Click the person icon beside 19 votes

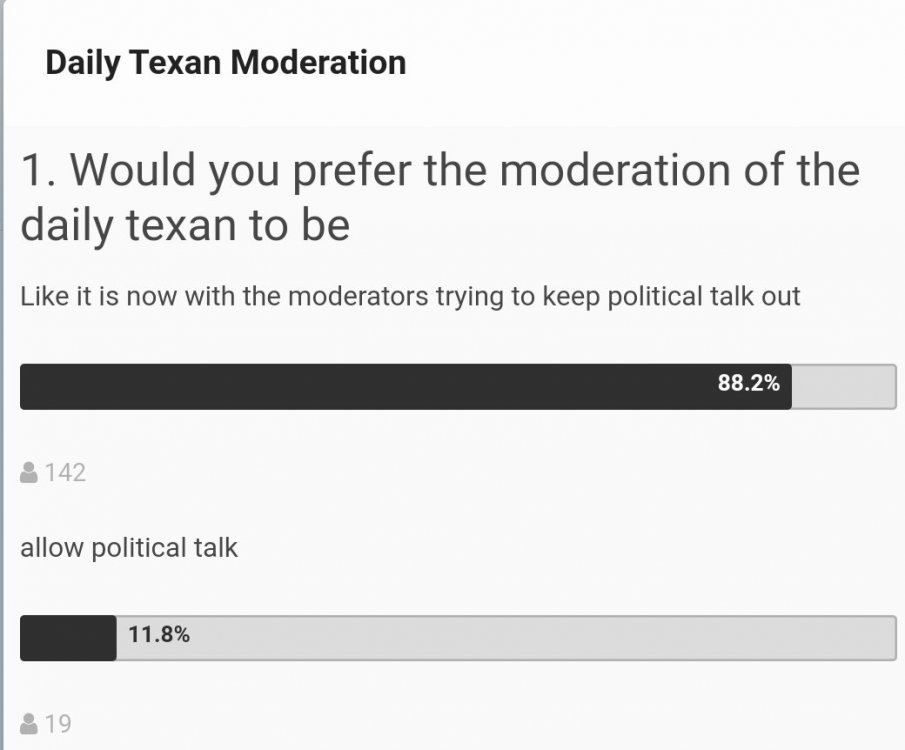(29, 723)
